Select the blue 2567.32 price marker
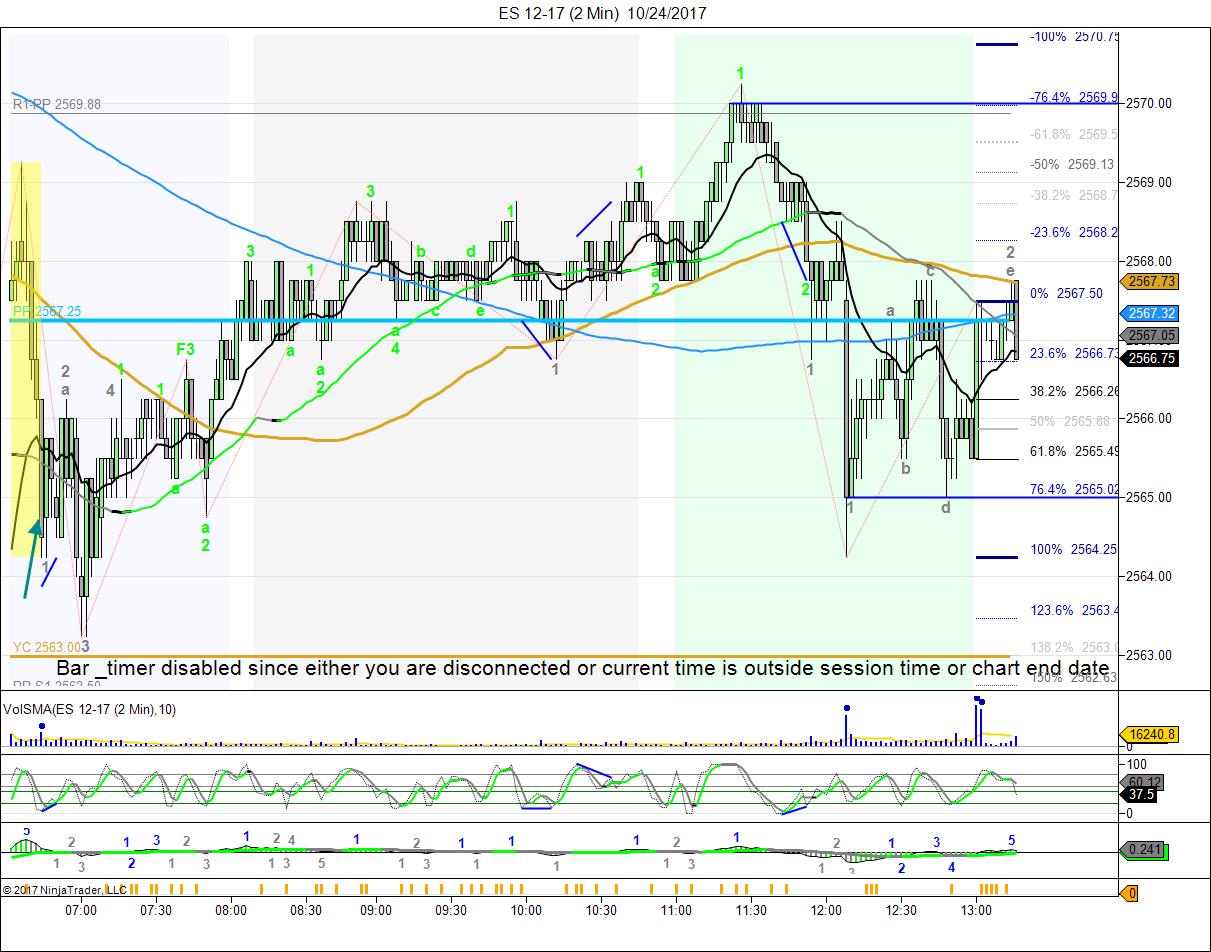This screenshot has width=1211, height=952. pos(1150,313)
